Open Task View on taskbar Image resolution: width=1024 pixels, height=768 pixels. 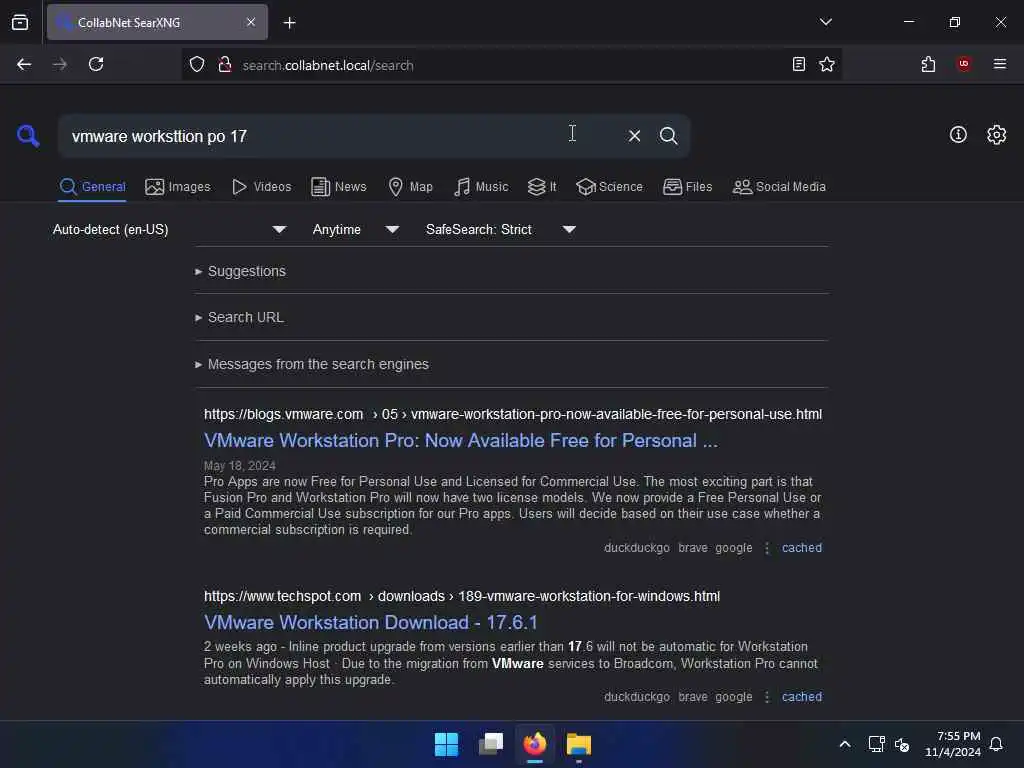491,744
